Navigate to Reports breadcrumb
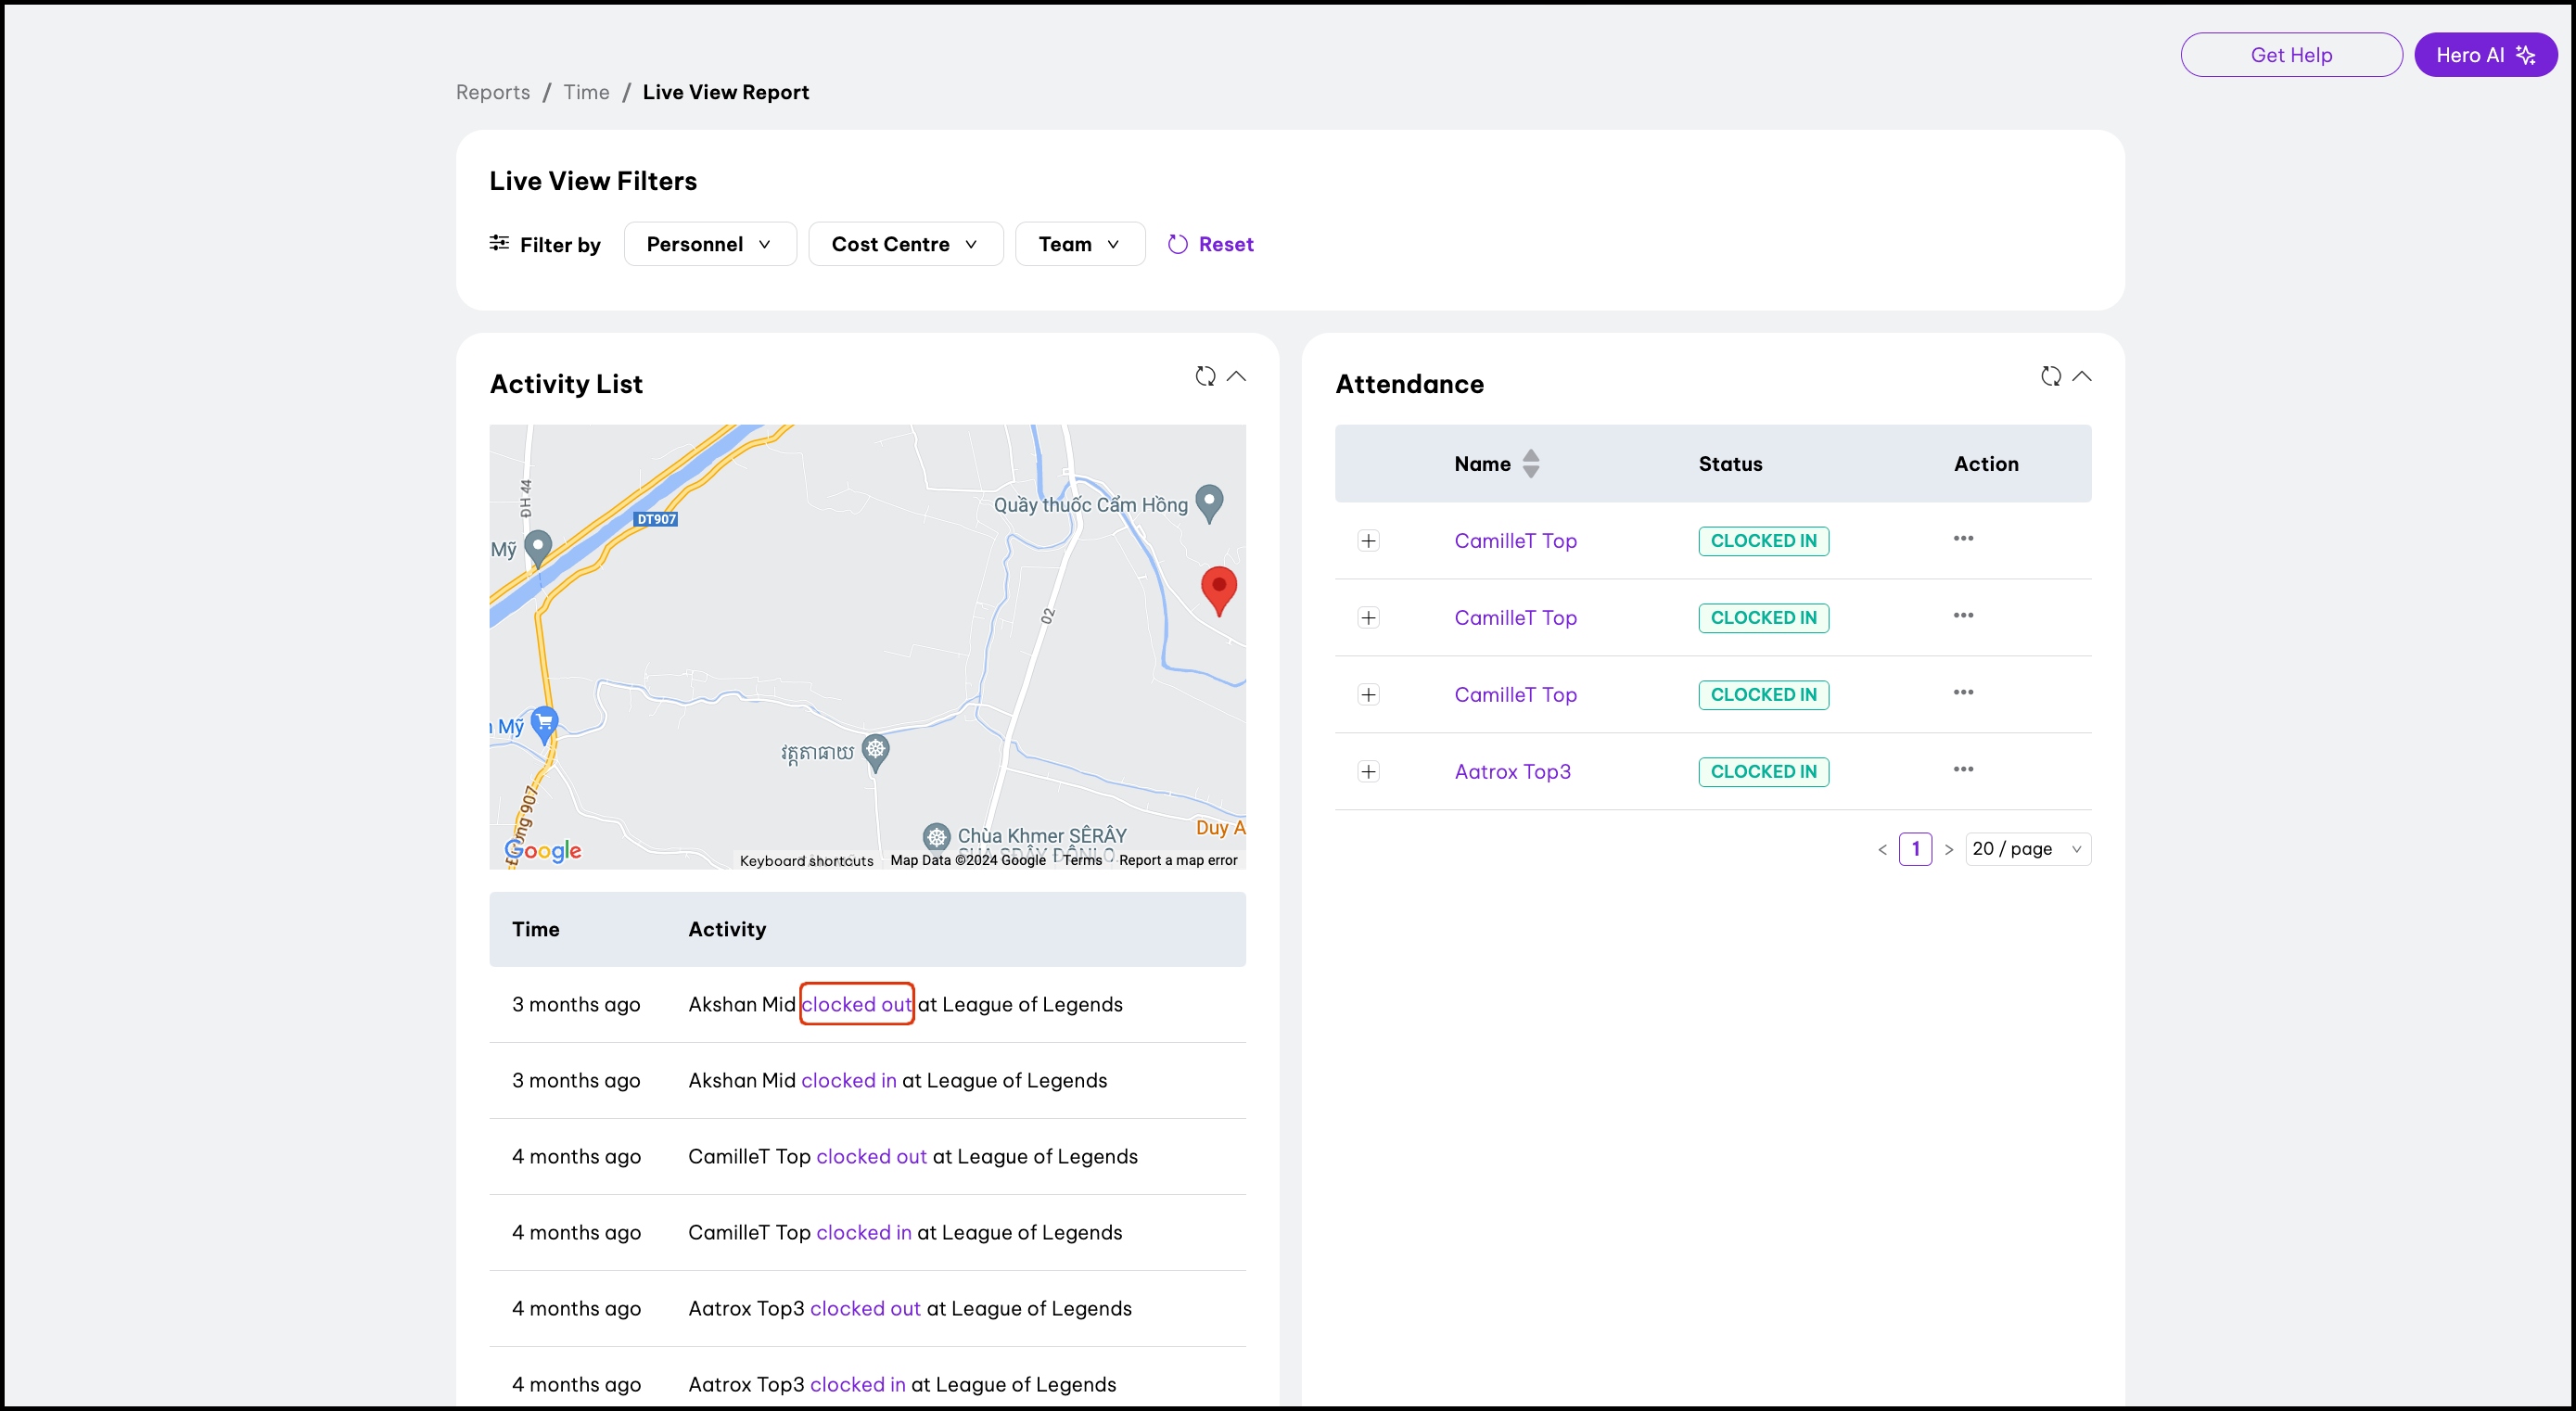Viewport: 2576px width, 1411px height. coord(492,92)
